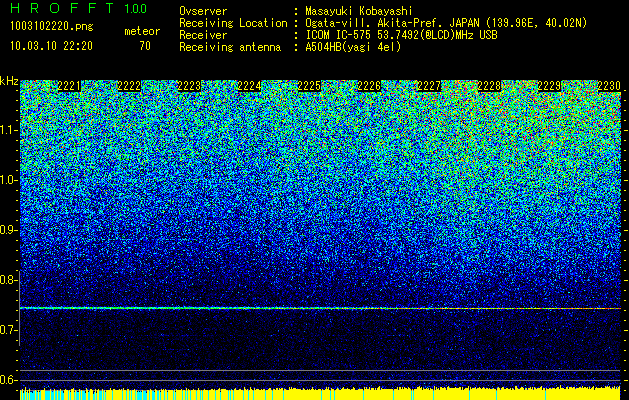This screenshot has height=400, width=629.
Task: Click the time marker 2221
Action: tap(69, 86)
